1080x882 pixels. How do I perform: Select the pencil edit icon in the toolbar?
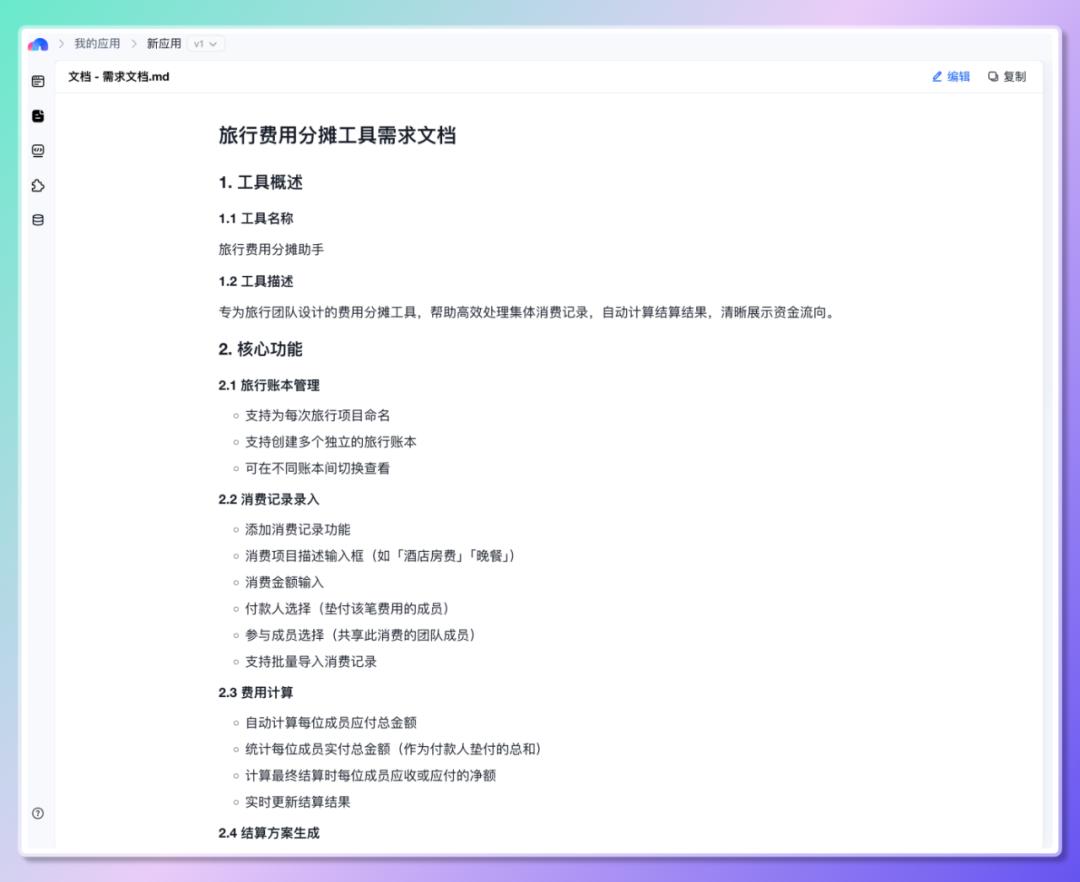pos(937,77)
